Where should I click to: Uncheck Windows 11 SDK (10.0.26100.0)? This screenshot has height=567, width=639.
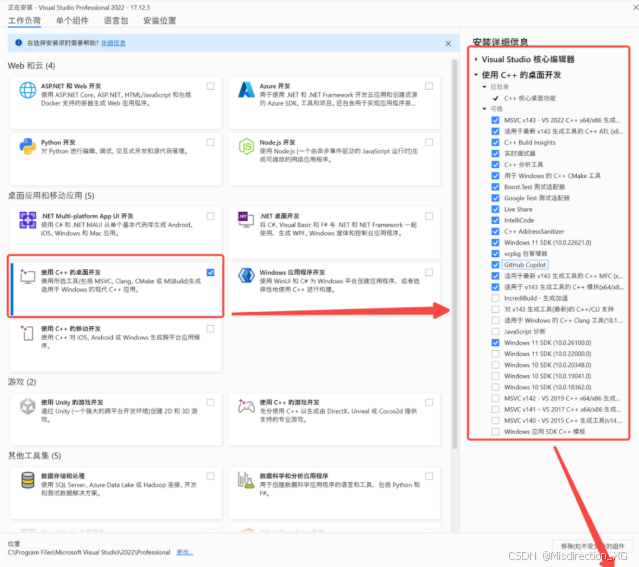point(495,343)
